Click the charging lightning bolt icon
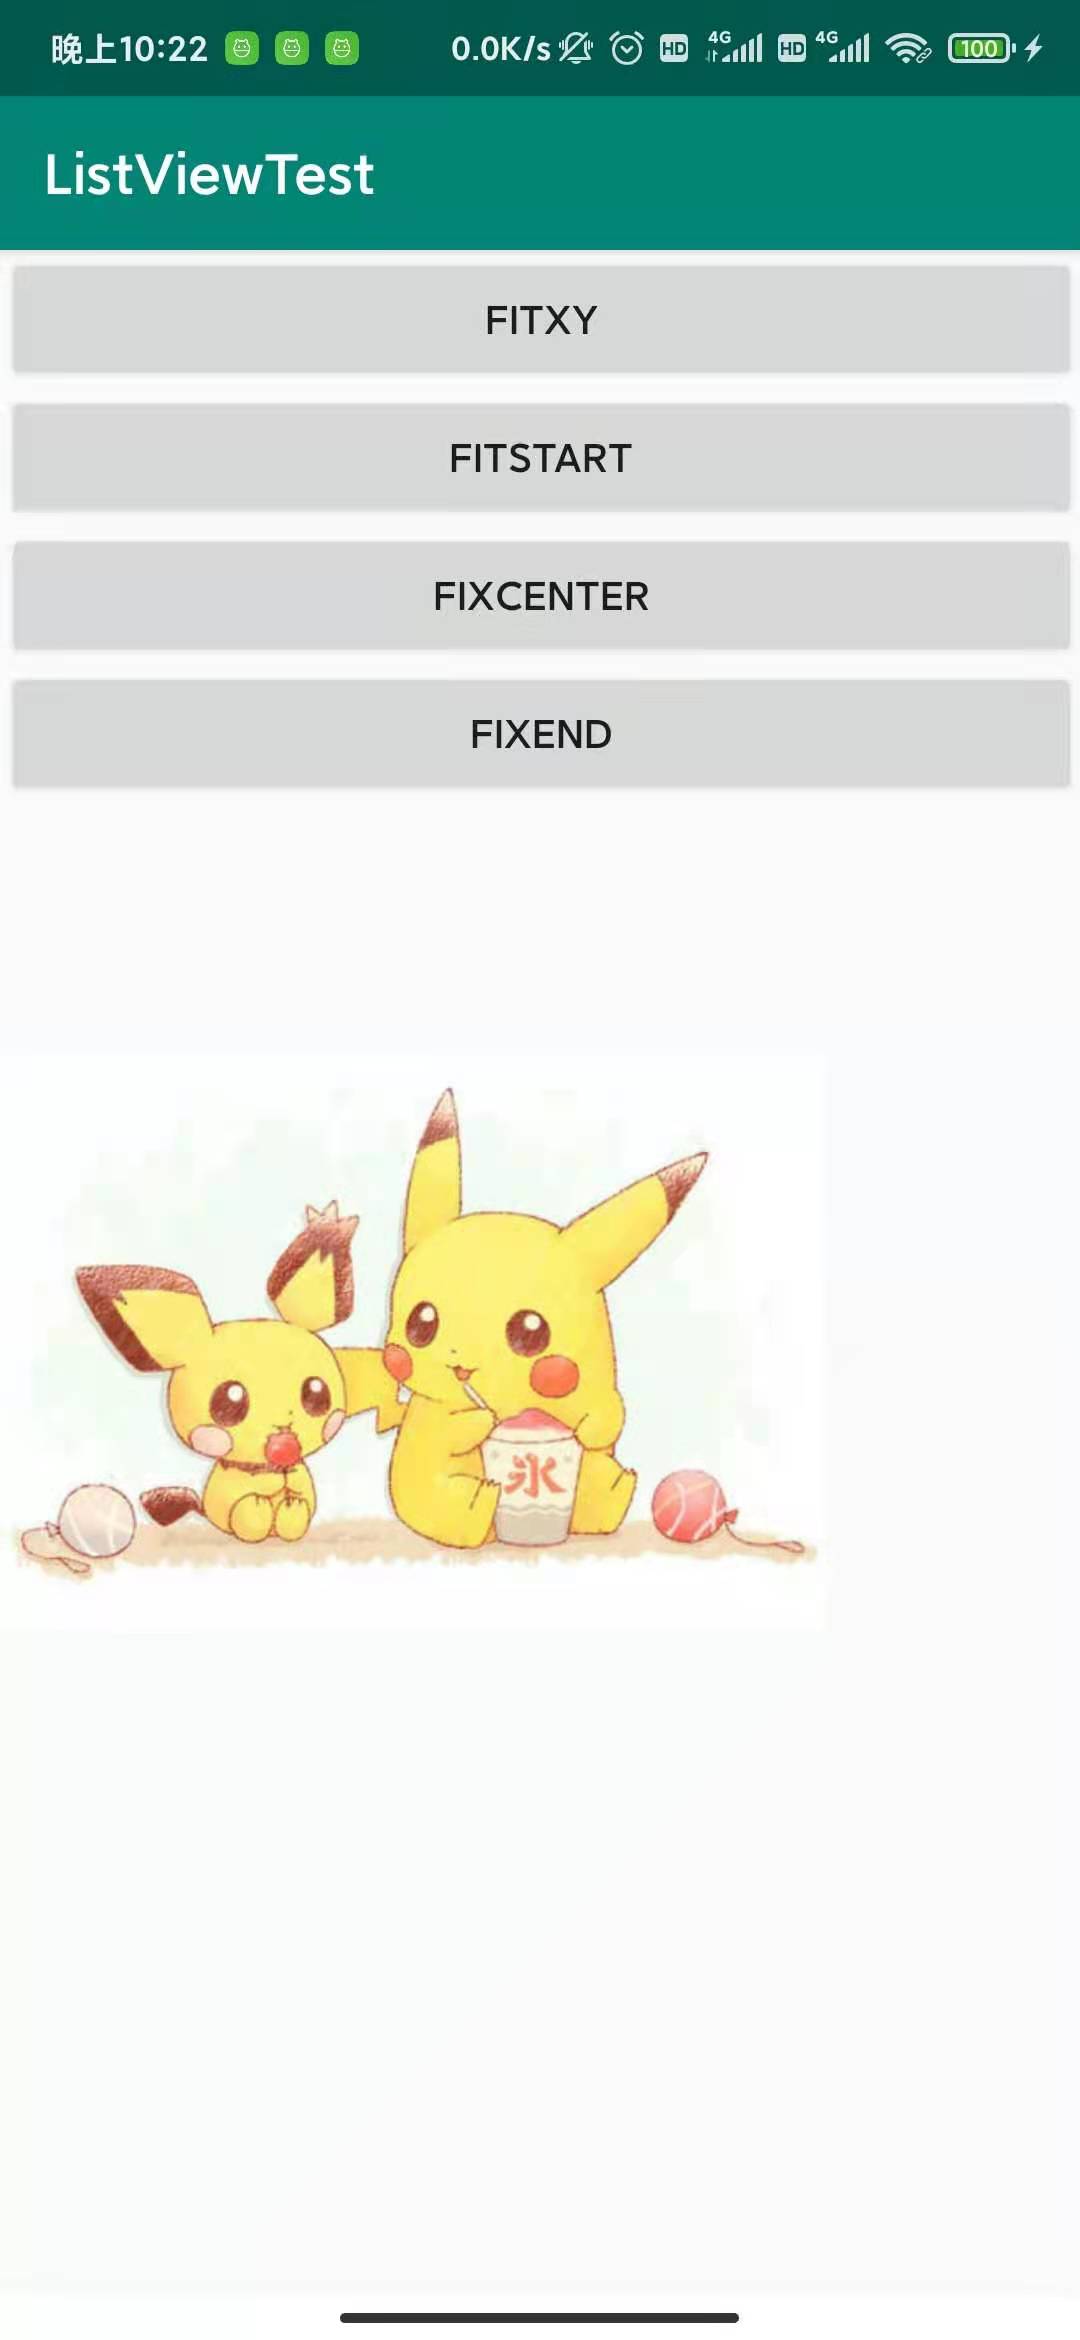Screen dimensions: 1080x2340 [x=1034, y=48]
